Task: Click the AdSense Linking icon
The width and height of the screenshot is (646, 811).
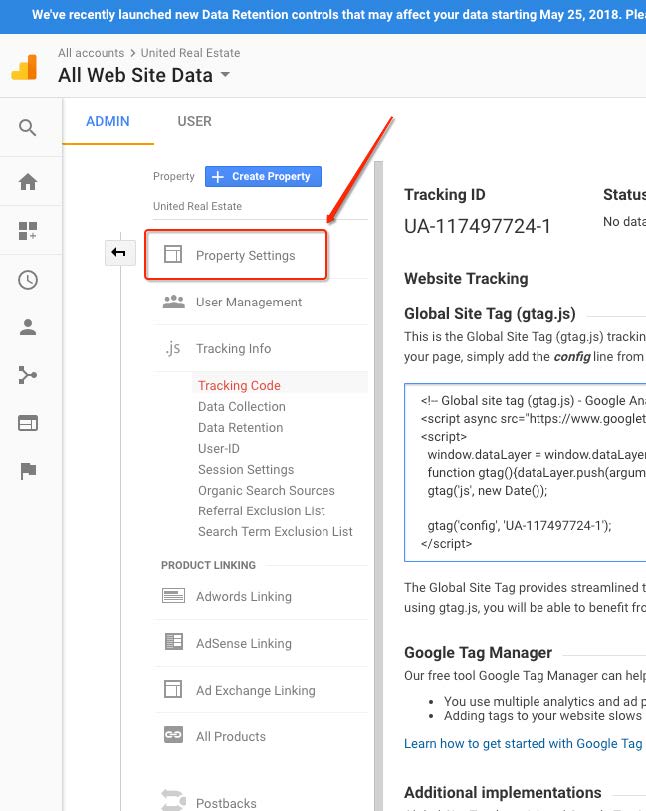Action: [x=173, y=642]
